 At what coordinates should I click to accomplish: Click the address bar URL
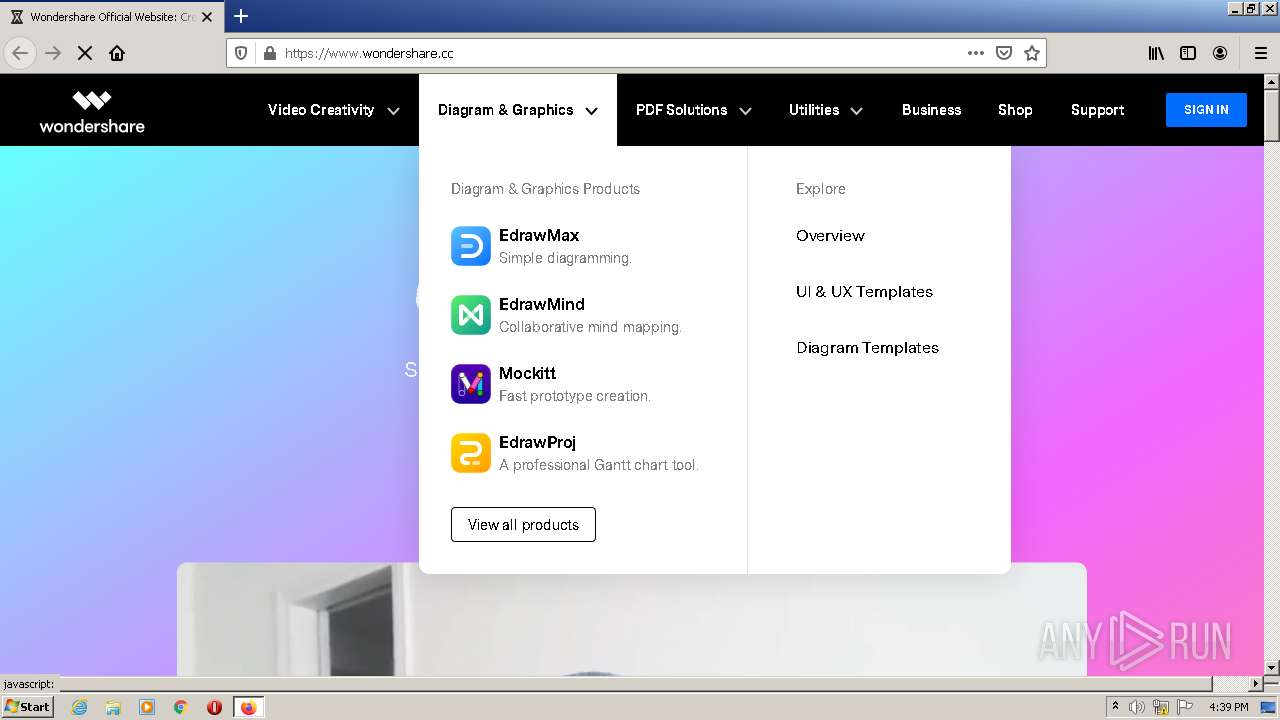[x=369, y=53]
